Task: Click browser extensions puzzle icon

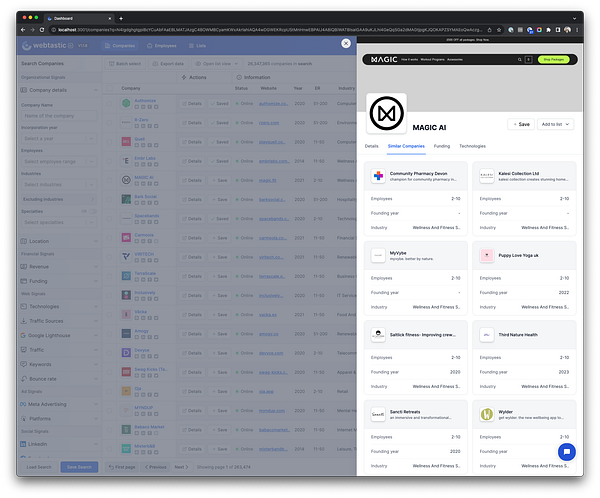Action: [548, 30]
